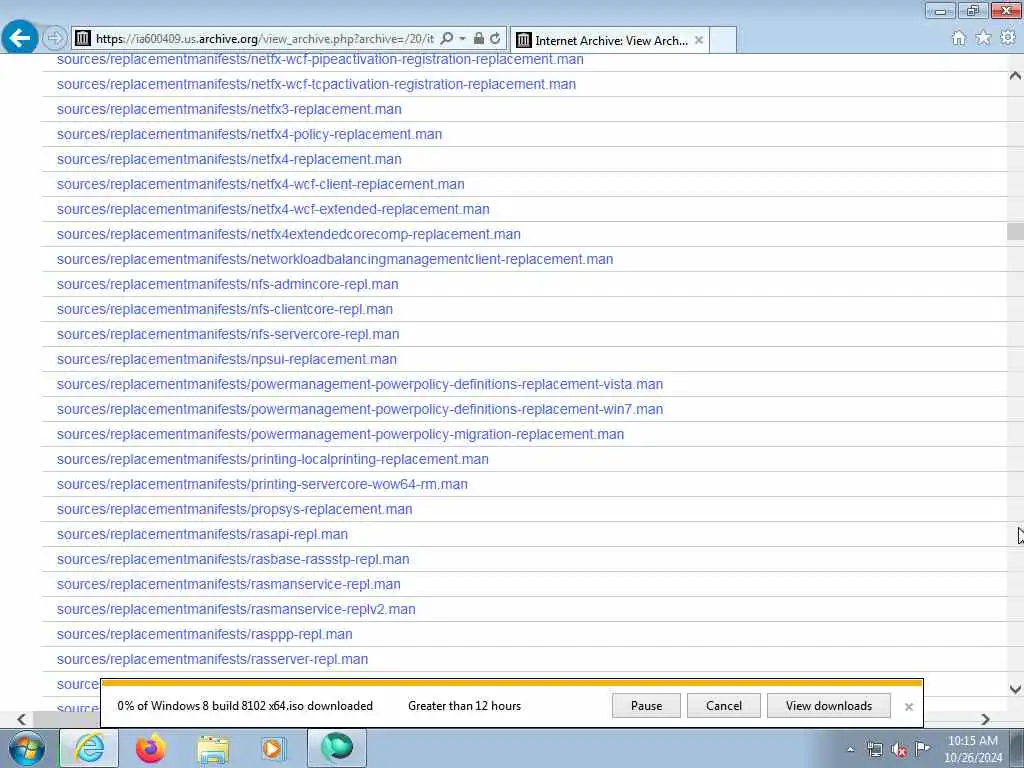Viewport: 1024px width, 768px height.
Task: Click the browser Forward arrow button
Action: (x=55, y=39)
